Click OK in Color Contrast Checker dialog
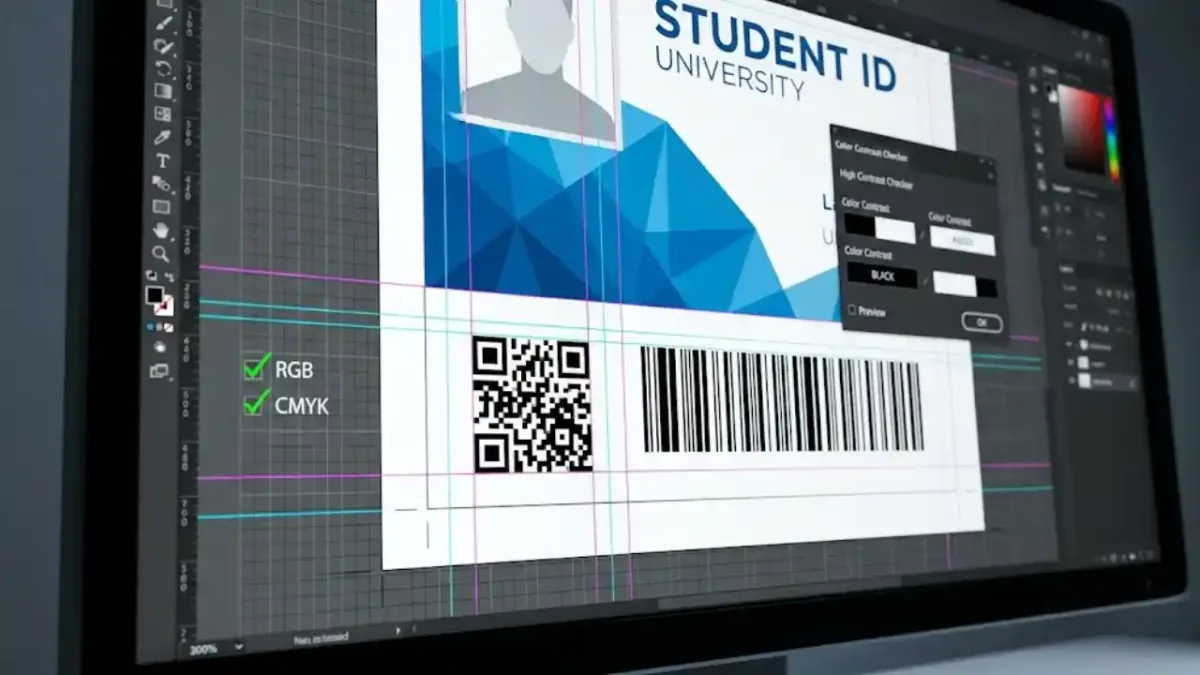1200x675 pixels. (982, 322)
